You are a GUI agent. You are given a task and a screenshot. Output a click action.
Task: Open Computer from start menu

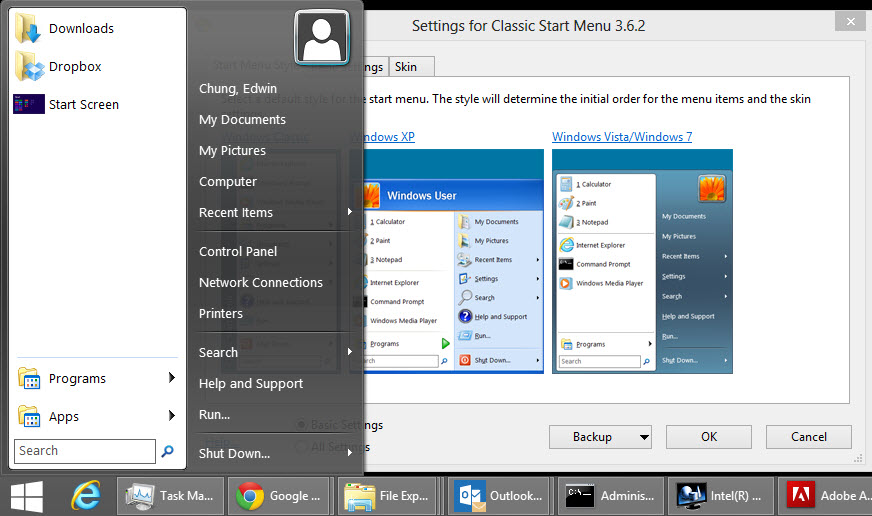point(227,182)
